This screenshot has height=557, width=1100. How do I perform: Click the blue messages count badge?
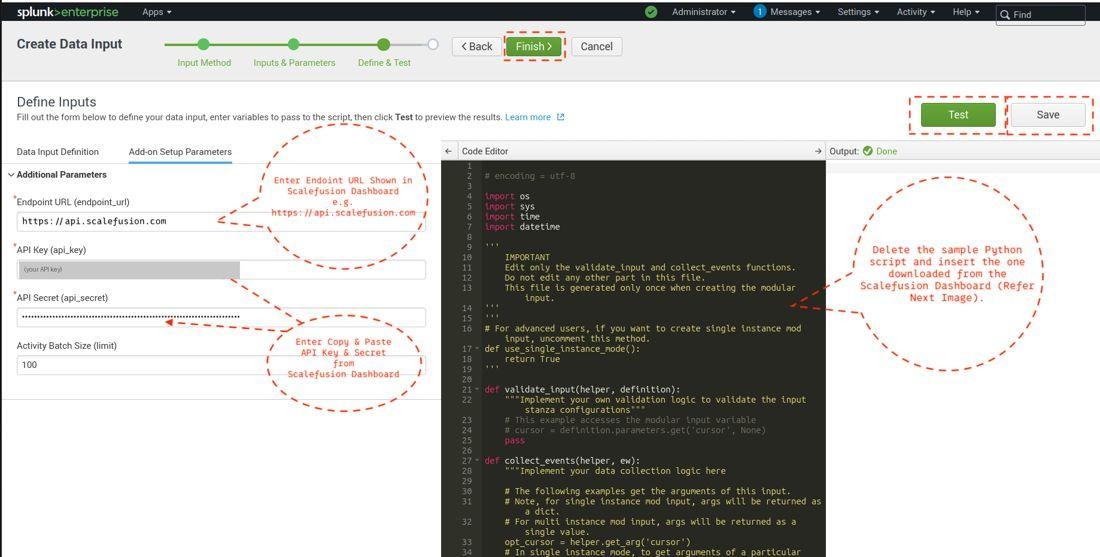pos(759,12)
